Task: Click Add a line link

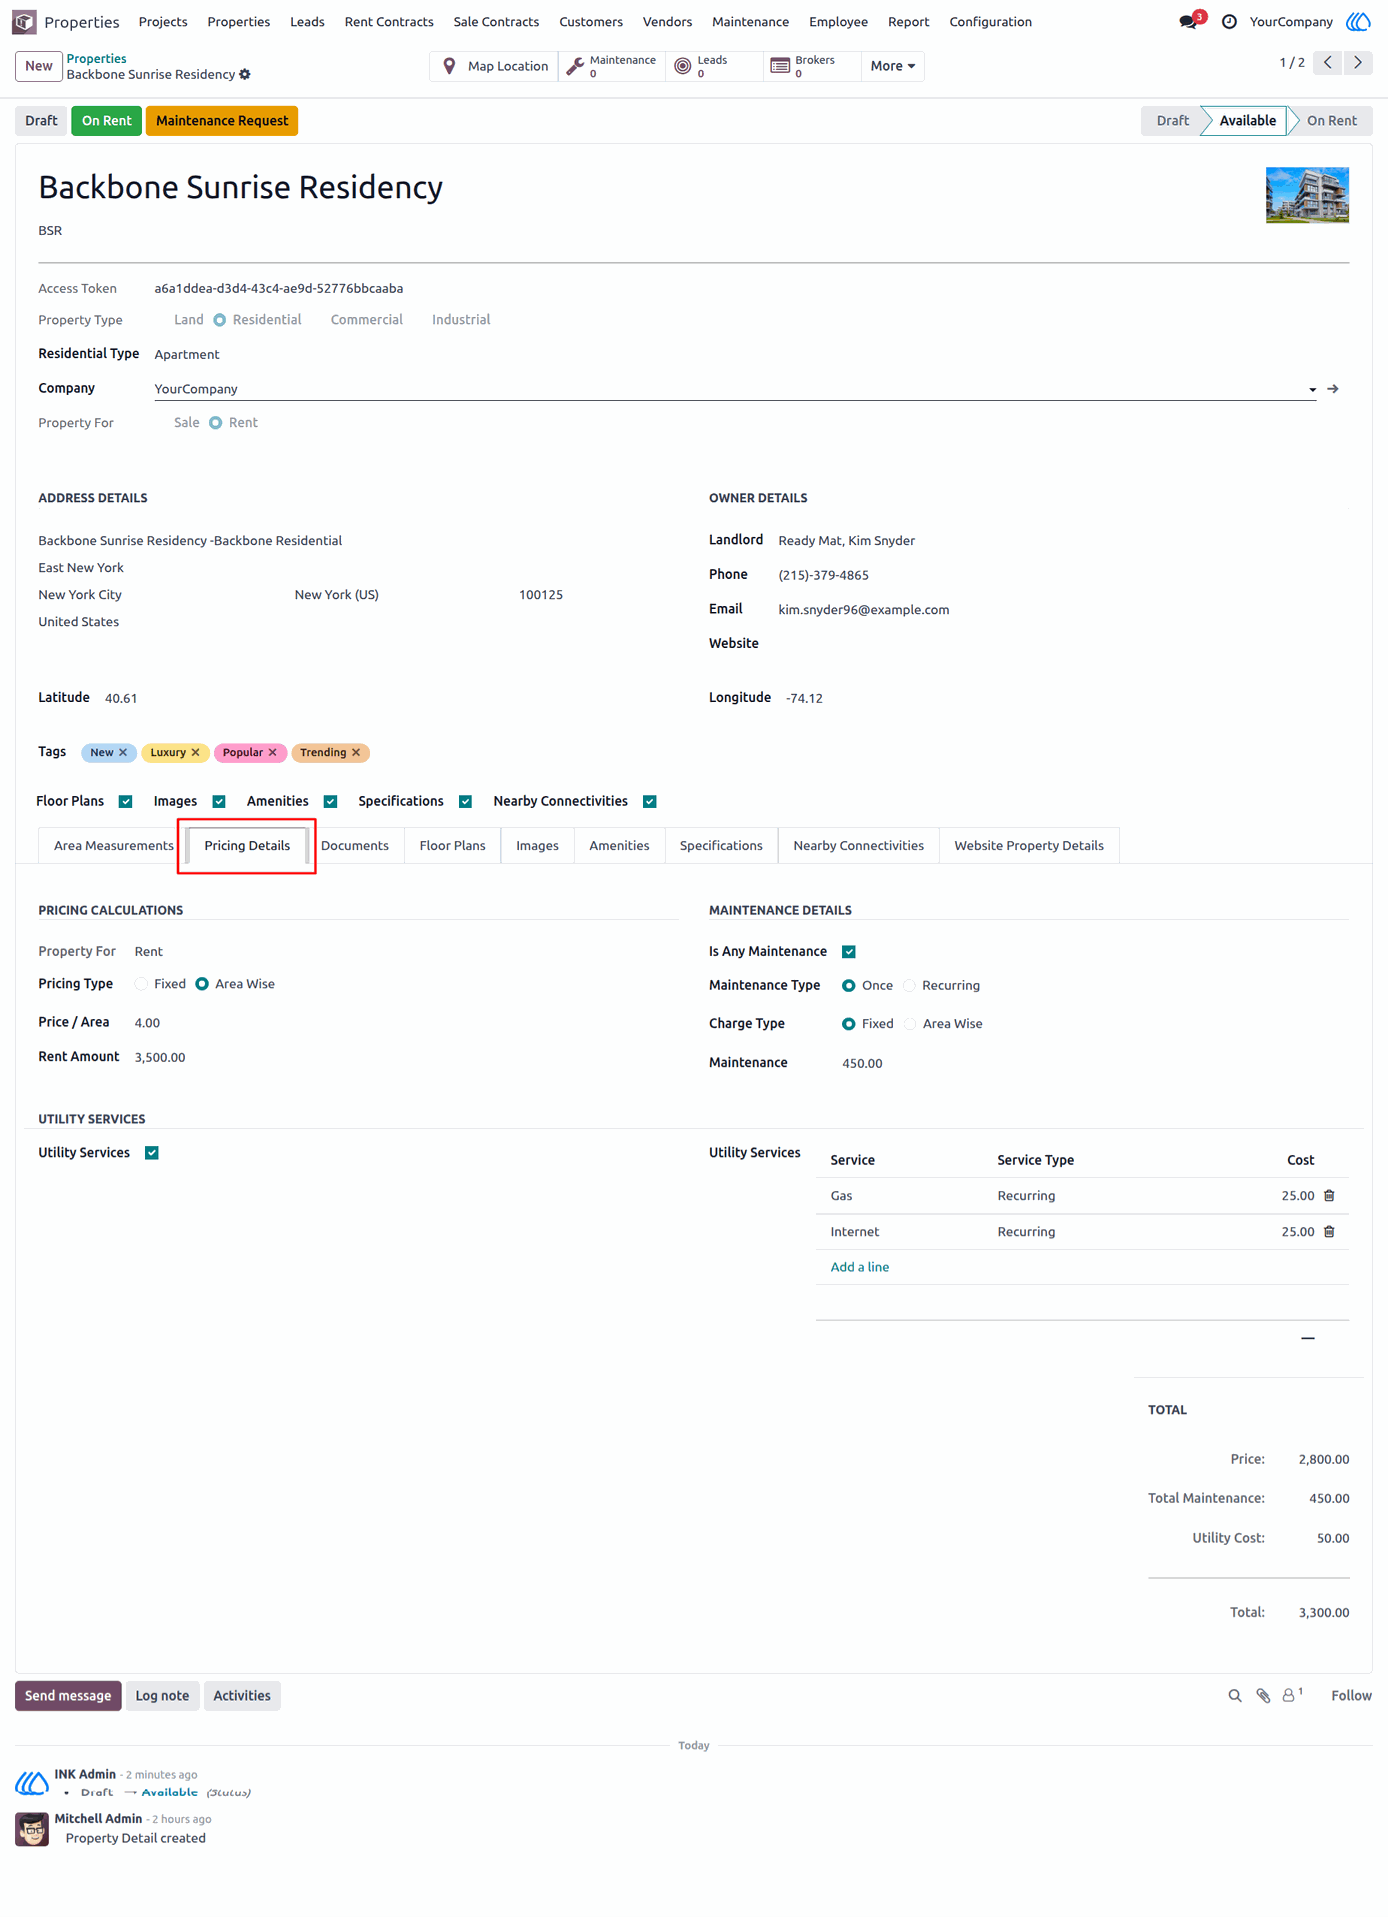Action: click(x=860, y=1267)
